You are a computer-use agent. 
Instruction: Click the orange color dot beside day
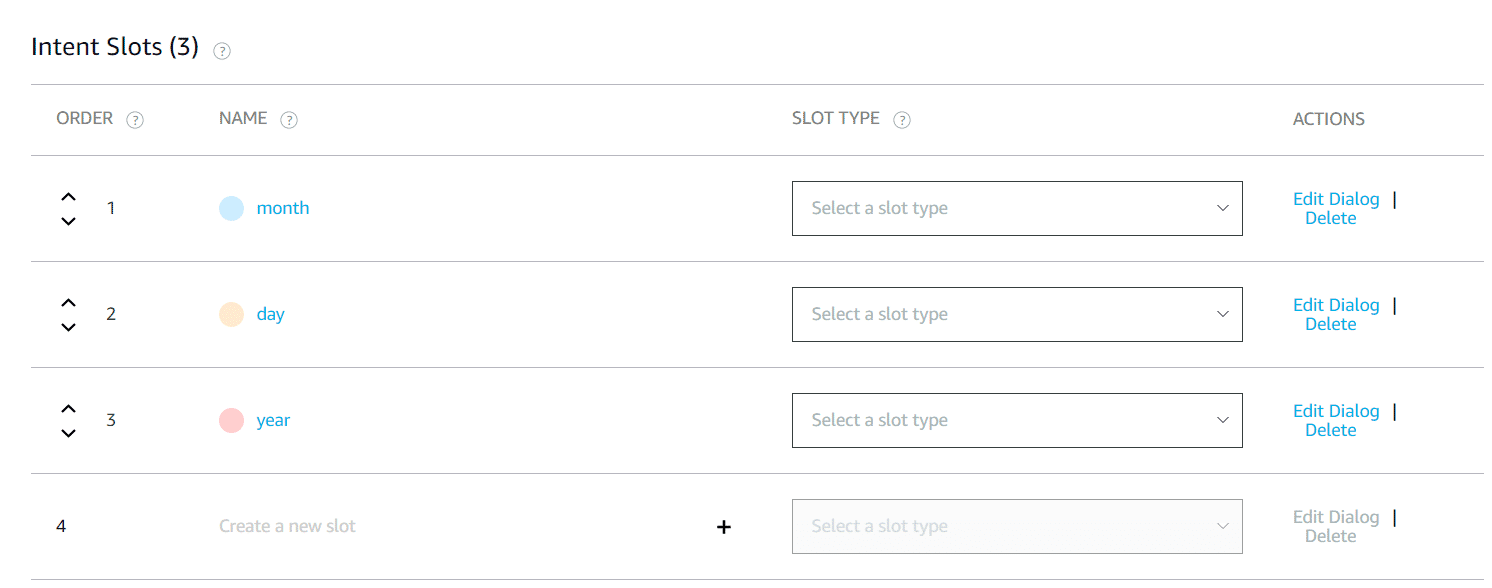231,314
